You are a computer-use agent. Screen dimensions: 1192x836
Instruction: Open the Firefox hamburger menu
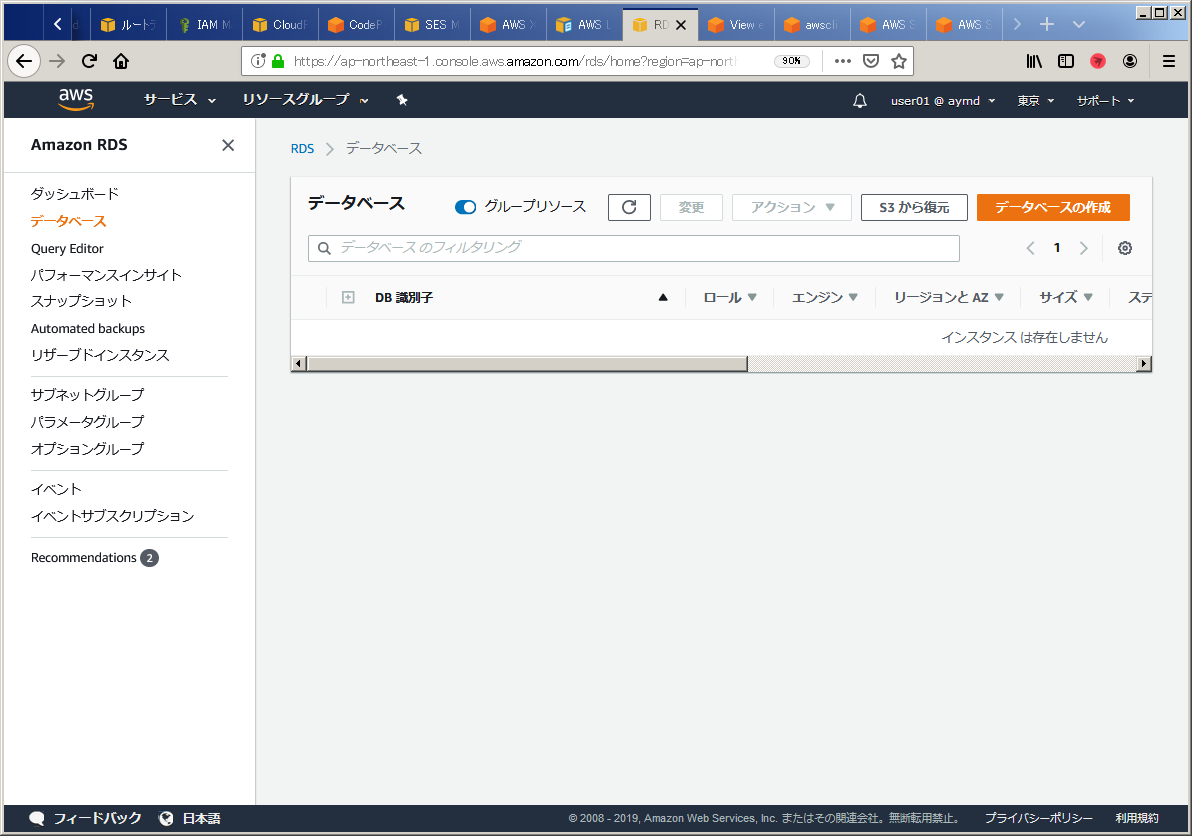click(1169, 61)
